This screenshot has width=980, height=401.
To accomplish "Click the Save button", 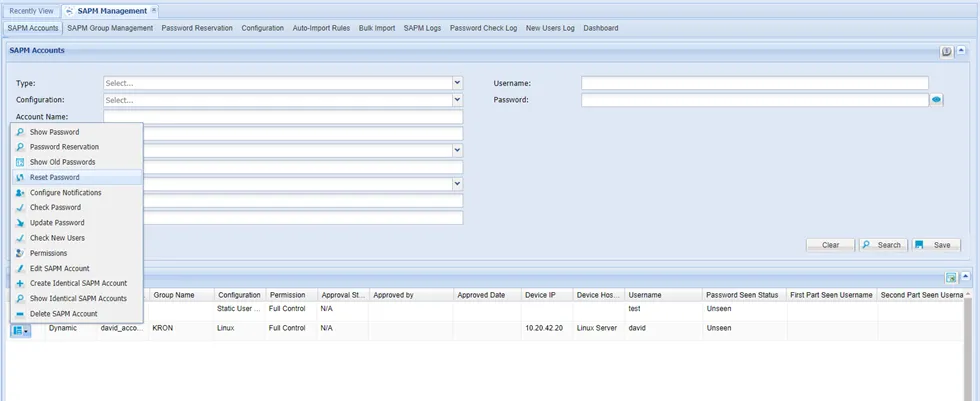I will tap(936, 245).
